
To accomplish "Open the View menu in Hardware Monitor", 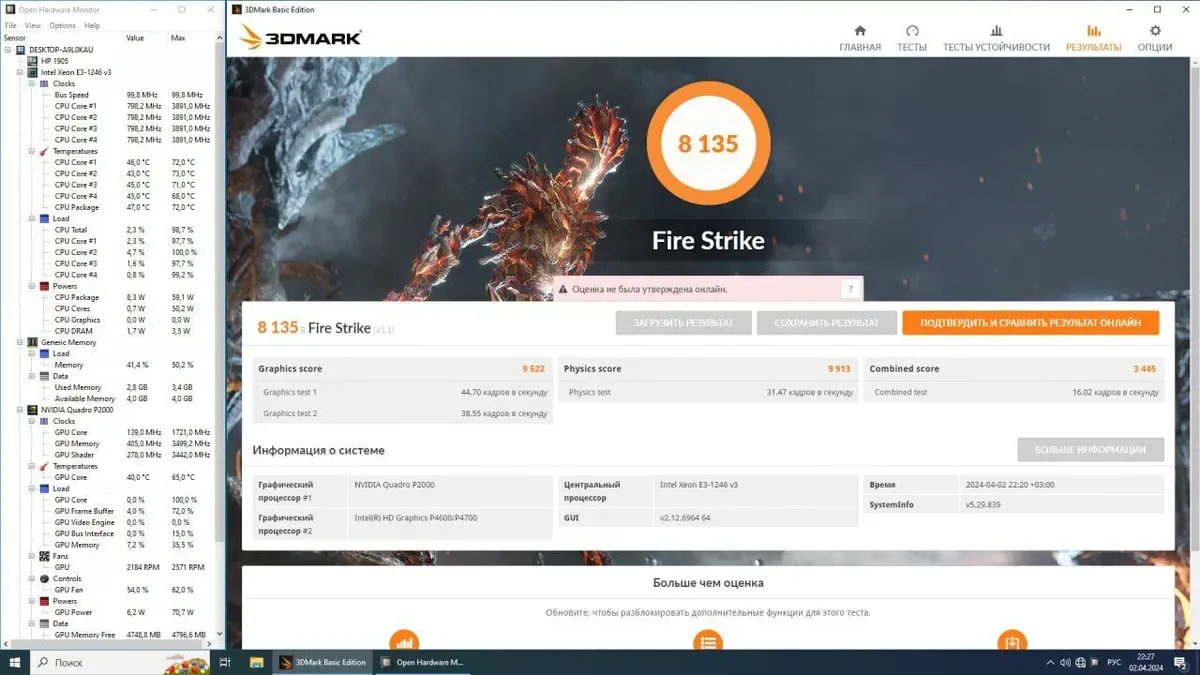I will (x=33, y=25).
